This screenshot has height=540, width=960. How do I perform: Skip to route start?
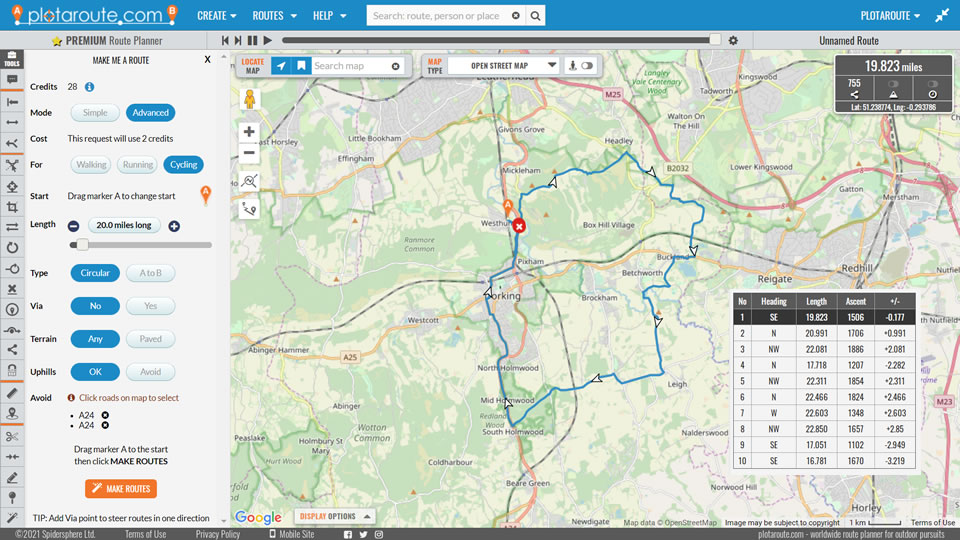click(225, 40)
